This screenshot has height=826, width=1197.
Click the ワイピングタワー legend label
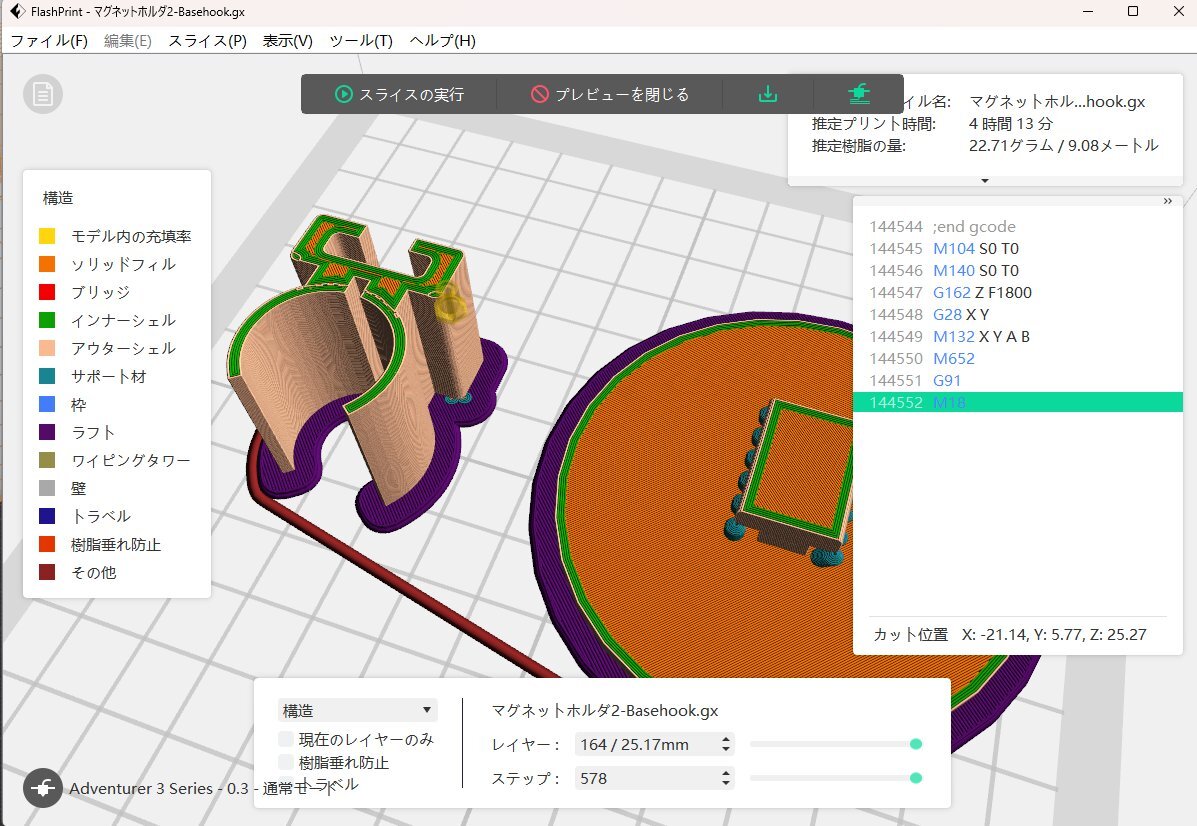tap(131, 460)
